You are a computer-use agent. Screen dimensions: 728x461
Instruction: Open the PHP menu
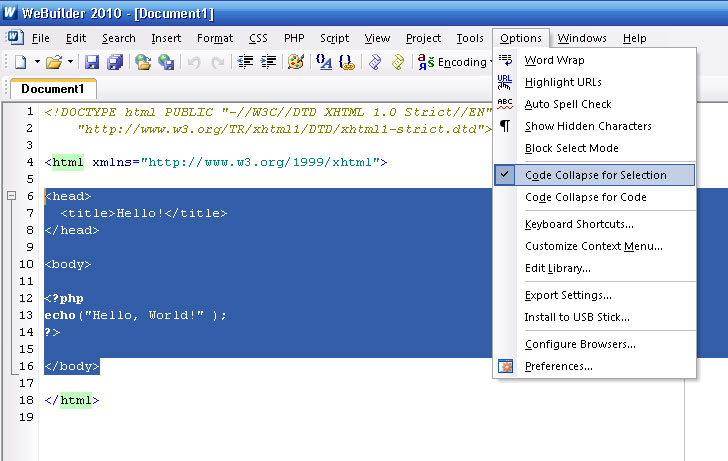click(294, 38)
